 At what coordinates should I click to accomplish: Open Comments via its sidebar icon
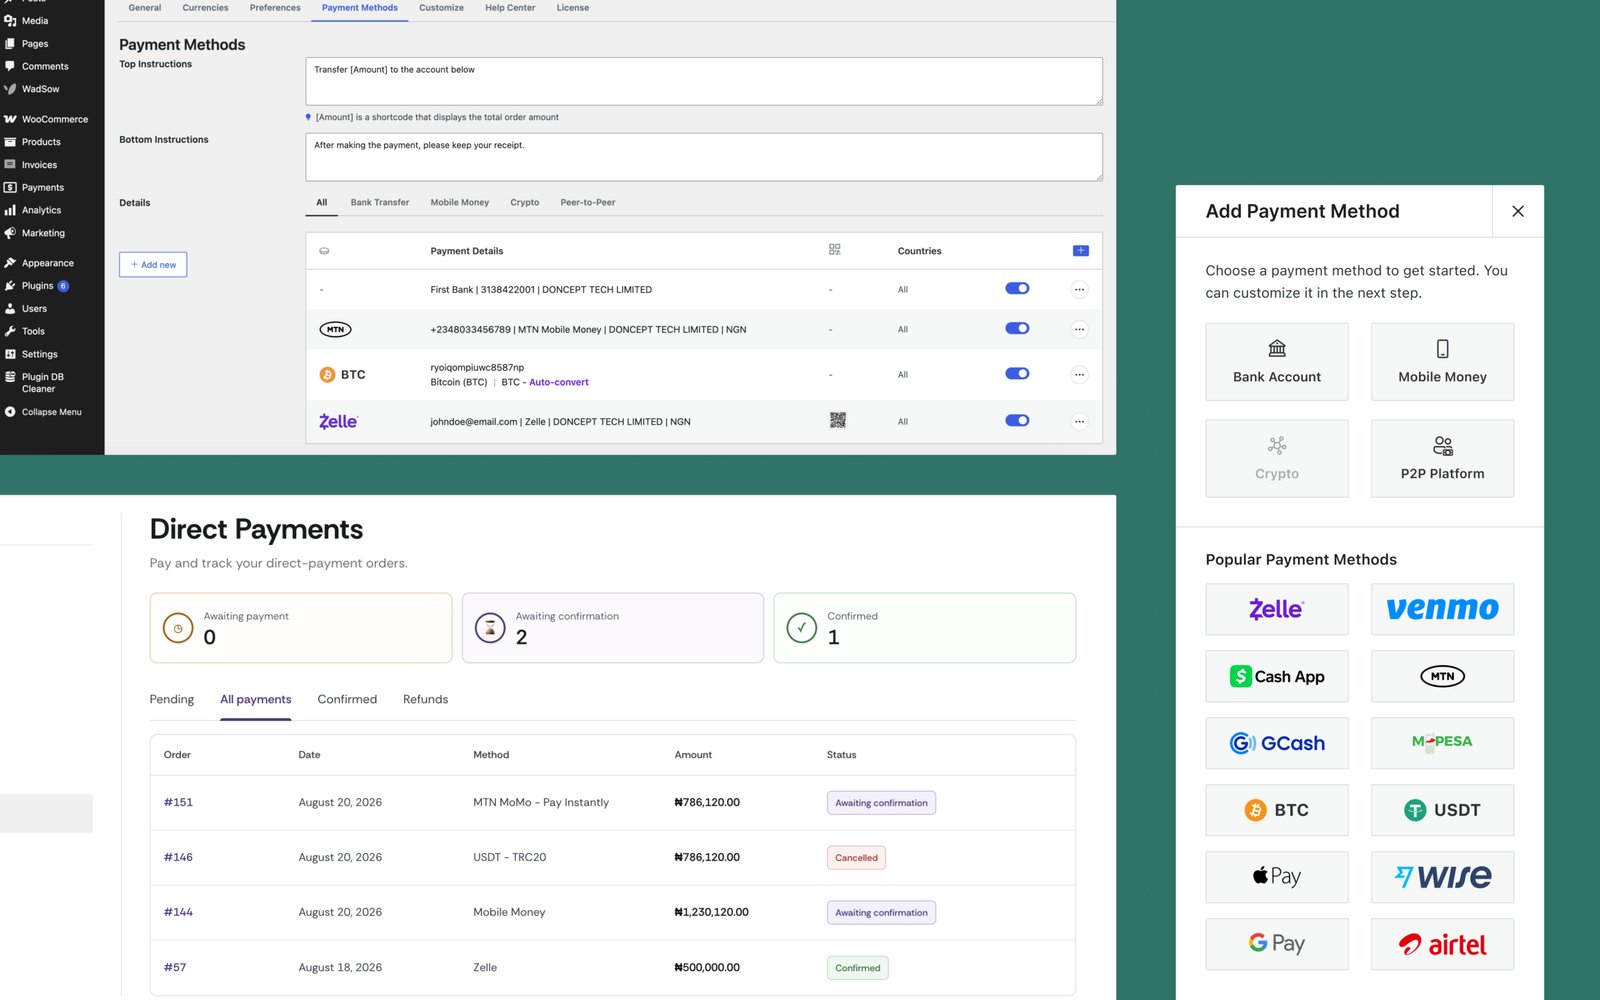(x=10, y=66)
